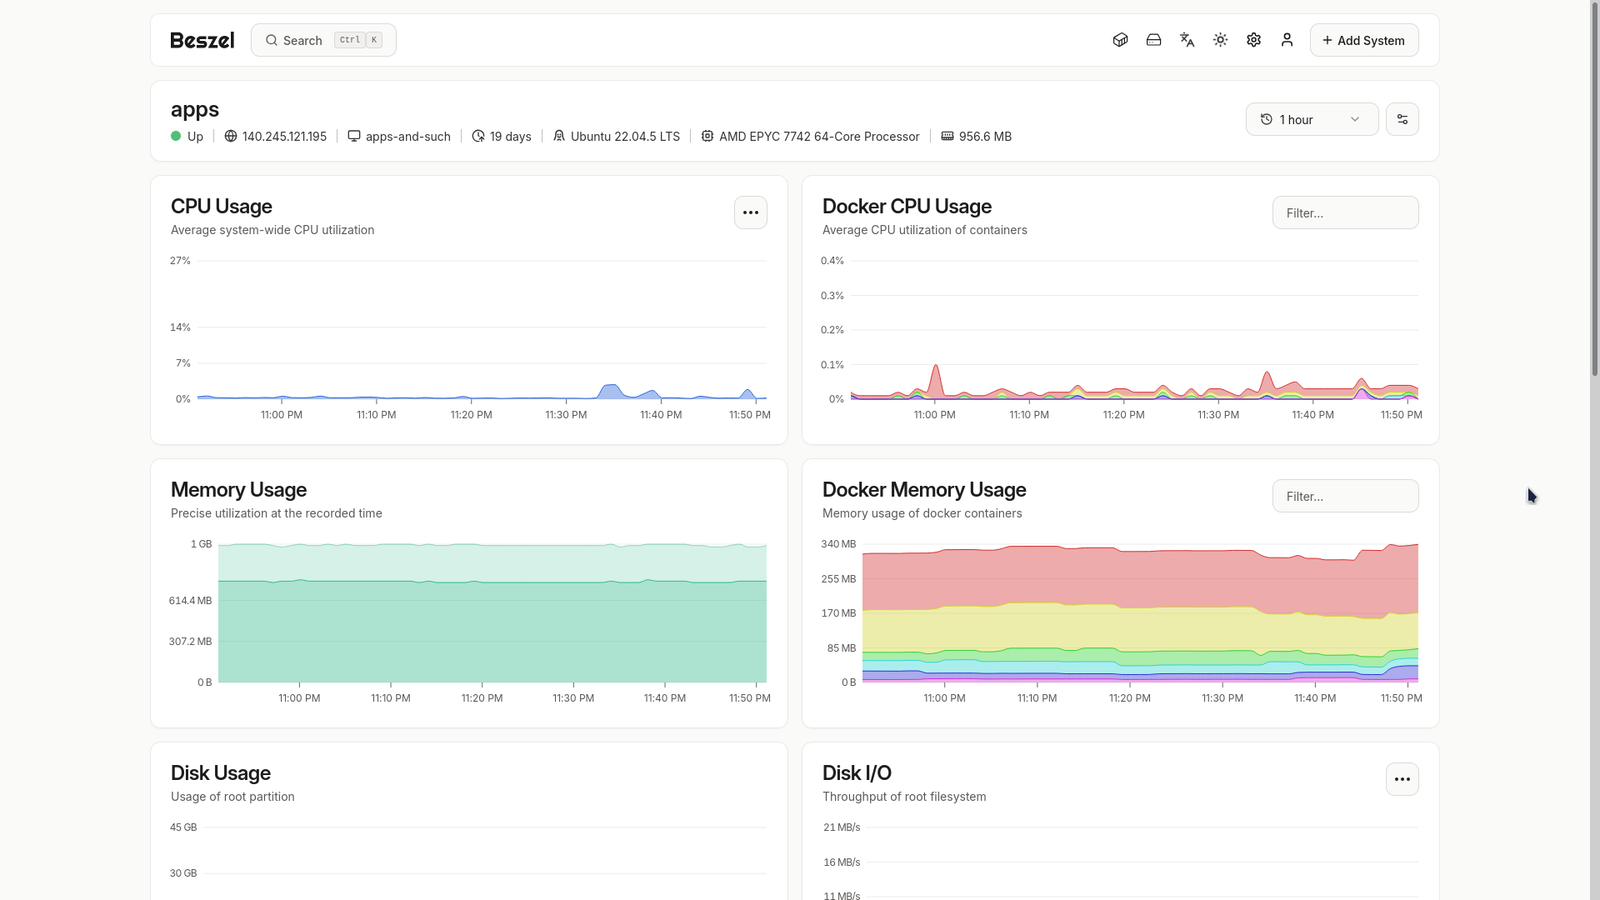The height and width of the screenshot is (900, 1600).
Task: Click the 'apps' system name heading
Action: tap(195, 109)
